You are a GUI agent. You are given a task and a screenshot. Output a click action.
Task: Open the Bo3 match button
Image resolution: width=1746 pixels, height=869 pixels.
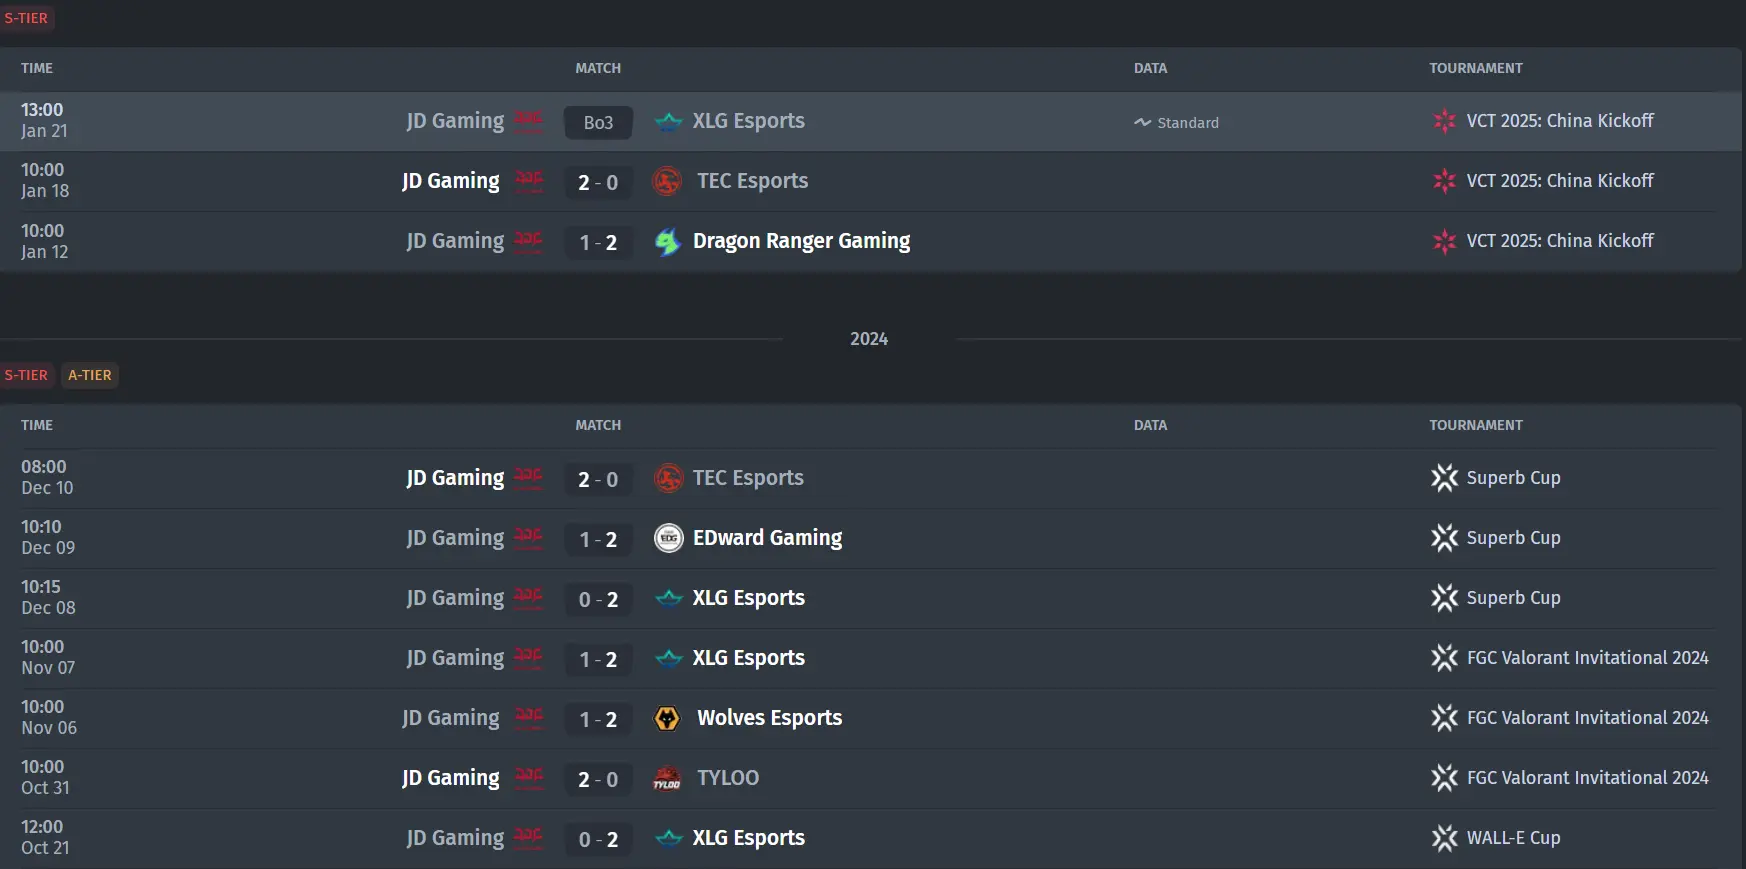click(598, 122)
